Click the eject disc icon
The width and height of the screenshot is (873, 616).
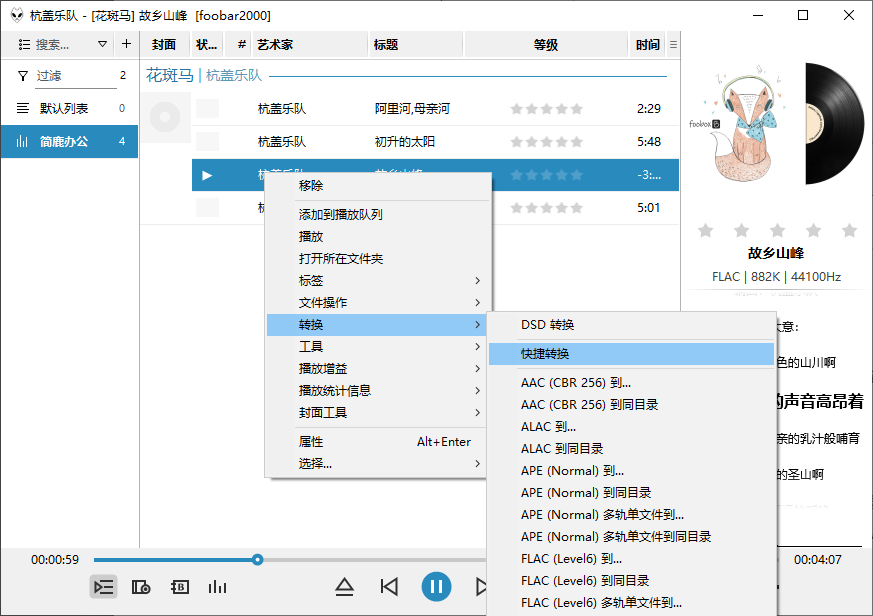345,588
